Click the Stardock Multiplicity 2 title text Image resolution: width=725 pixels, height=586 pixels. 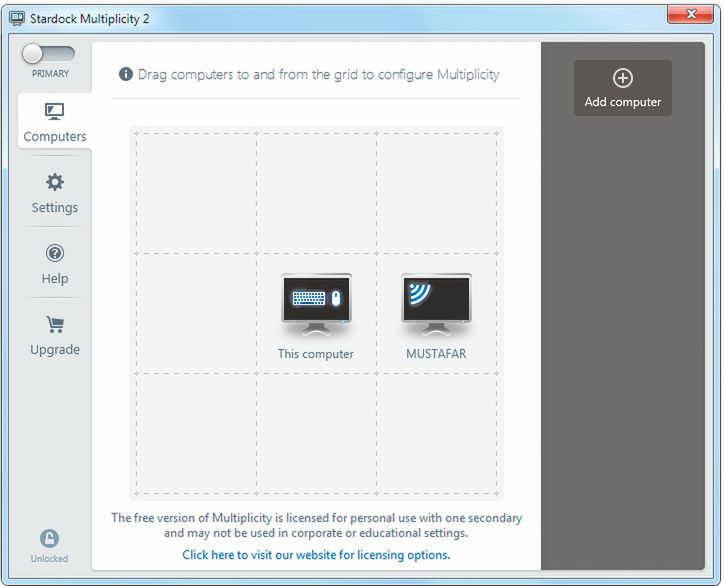click(90, 19)
